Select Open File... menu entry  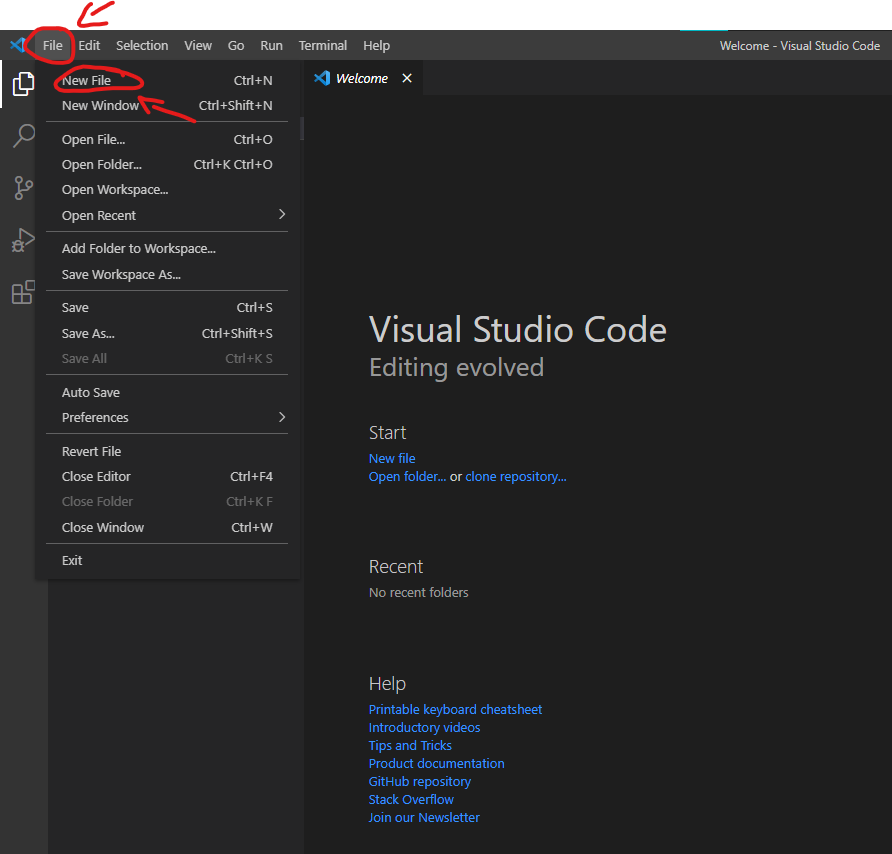point(167,139)
